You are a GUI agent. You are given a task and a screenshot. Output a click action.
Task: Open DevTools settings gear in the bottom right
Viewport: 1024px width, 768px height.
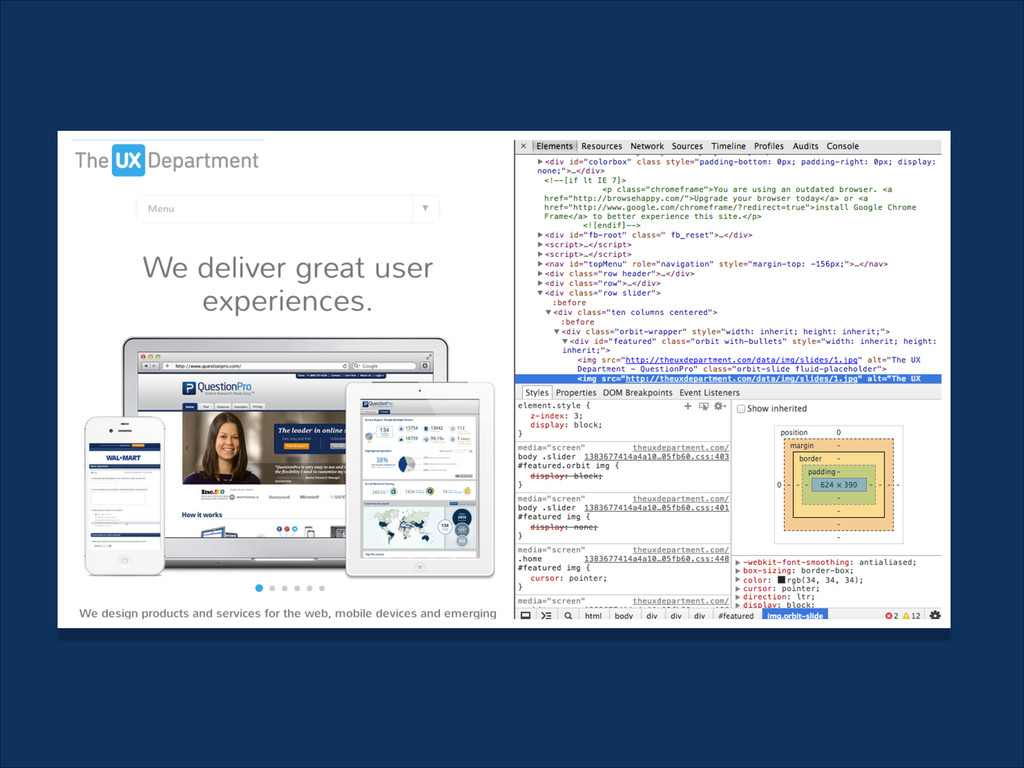(935, 615)
